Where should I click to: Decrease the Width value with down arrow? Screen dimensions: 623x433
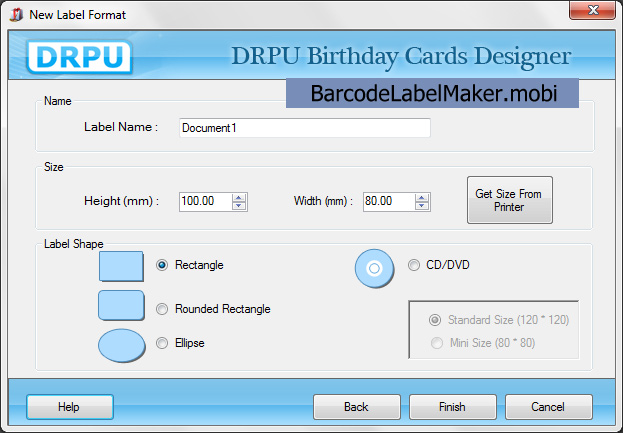click(x=422, y=206)
